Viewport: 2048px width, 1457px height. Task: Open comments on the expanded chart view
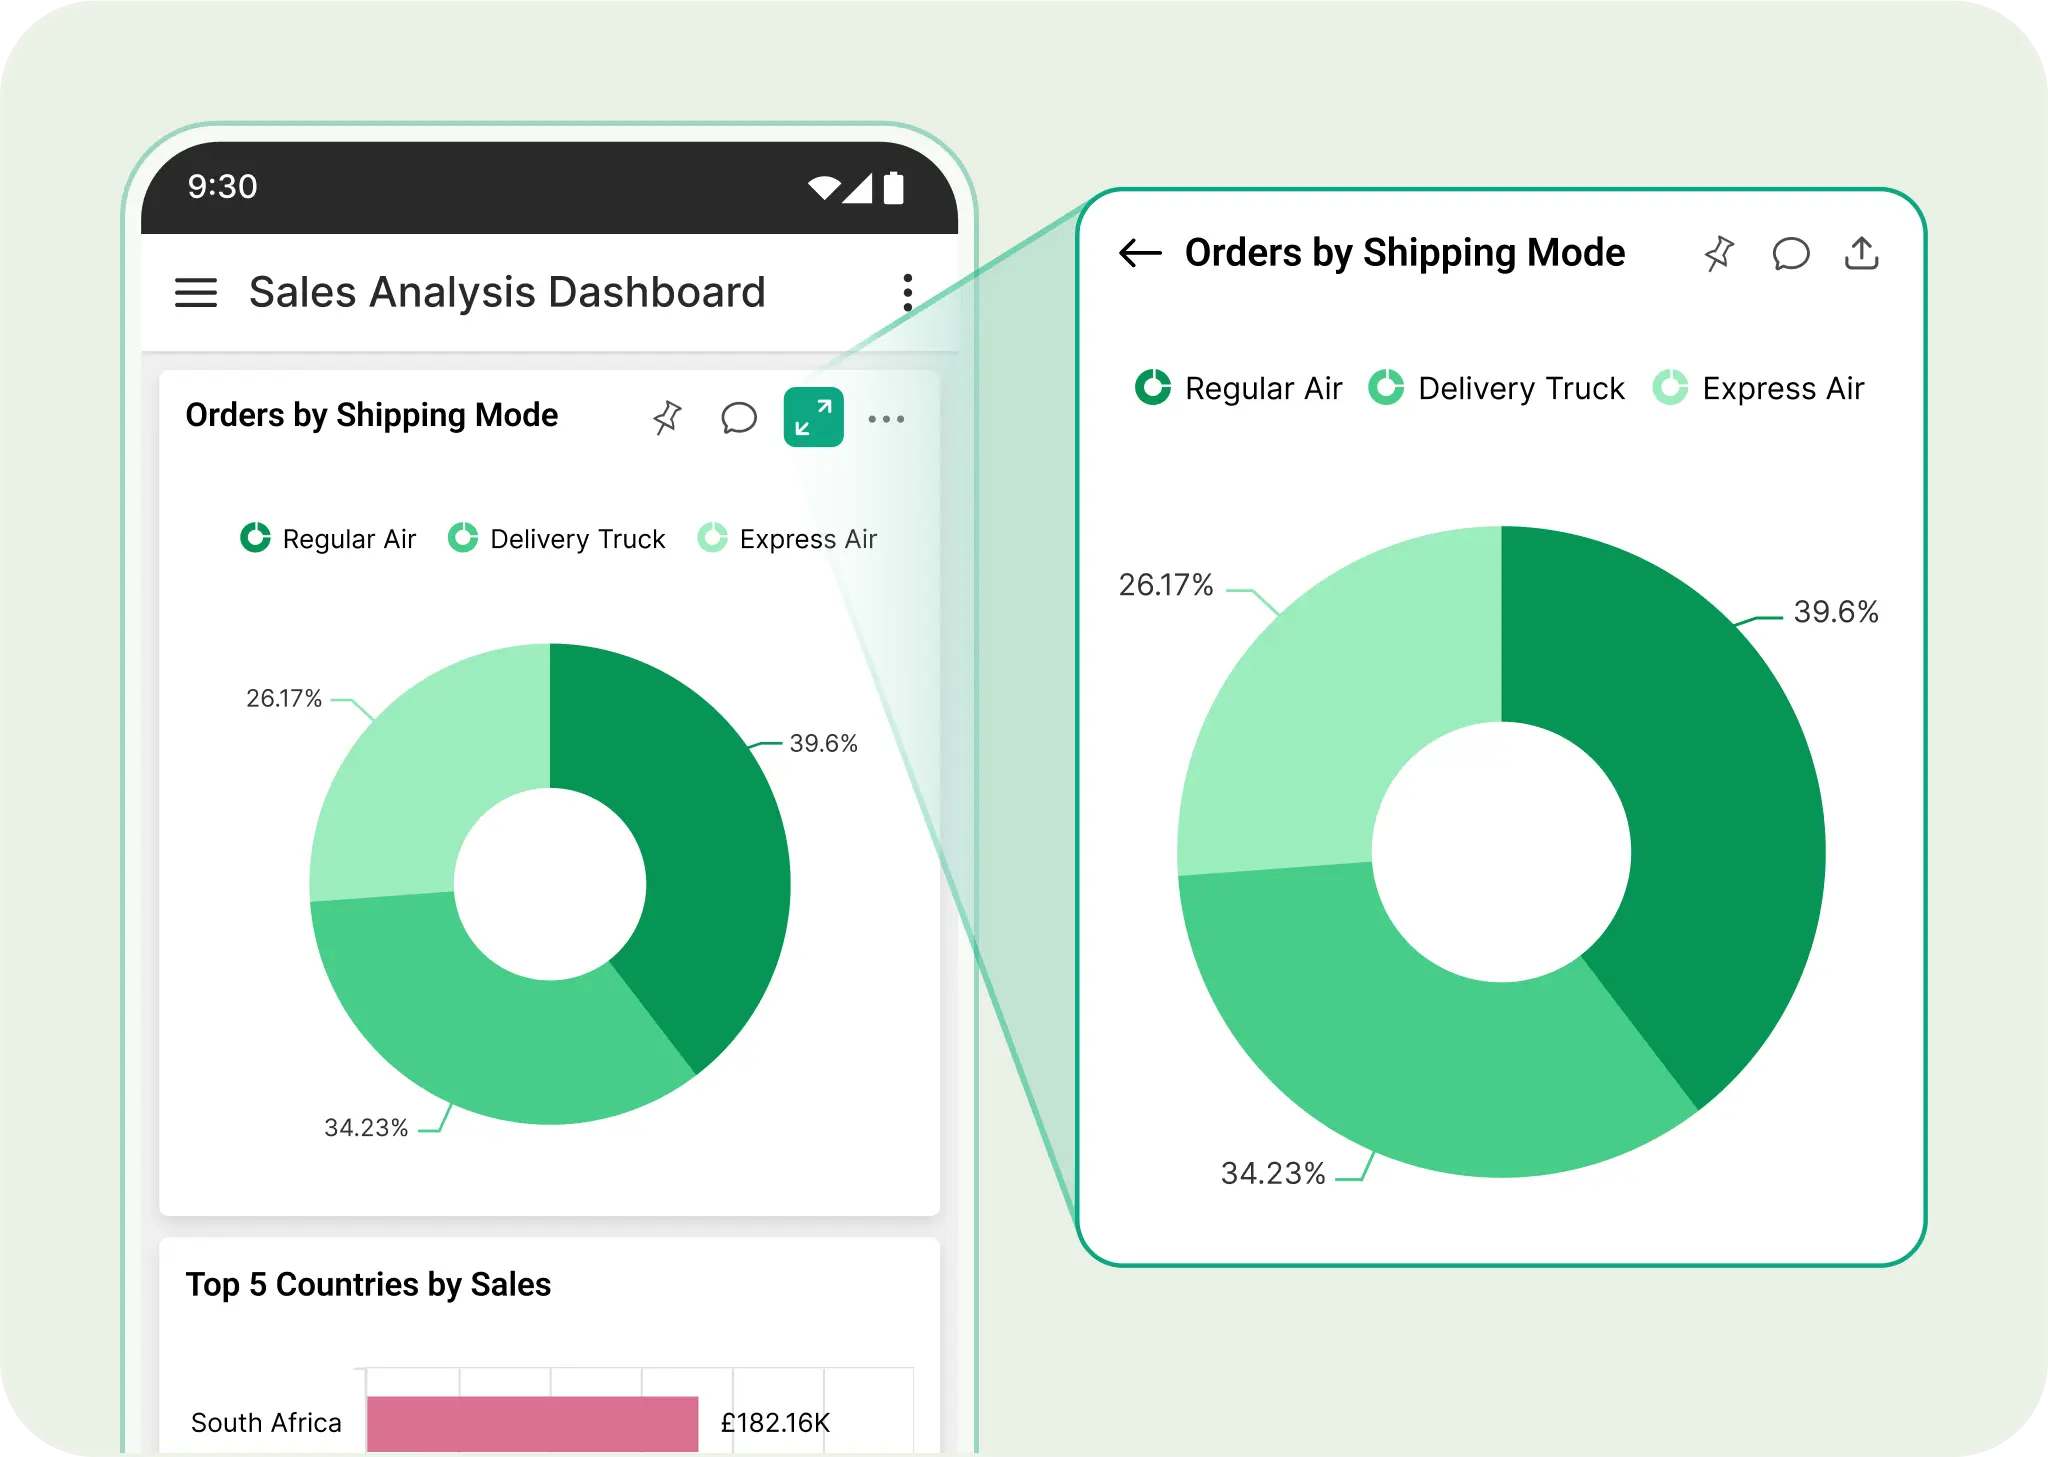pos(1791,255)
